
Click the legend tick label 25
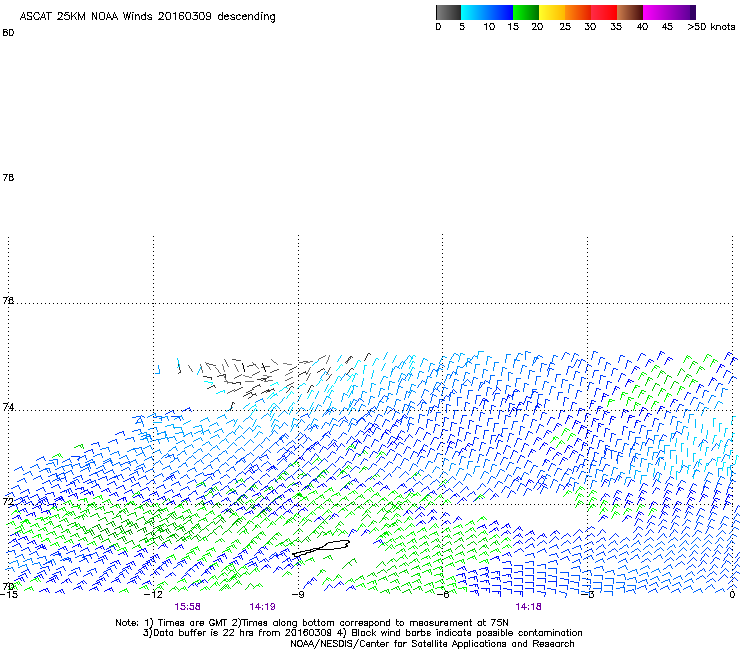coord(565,27)
